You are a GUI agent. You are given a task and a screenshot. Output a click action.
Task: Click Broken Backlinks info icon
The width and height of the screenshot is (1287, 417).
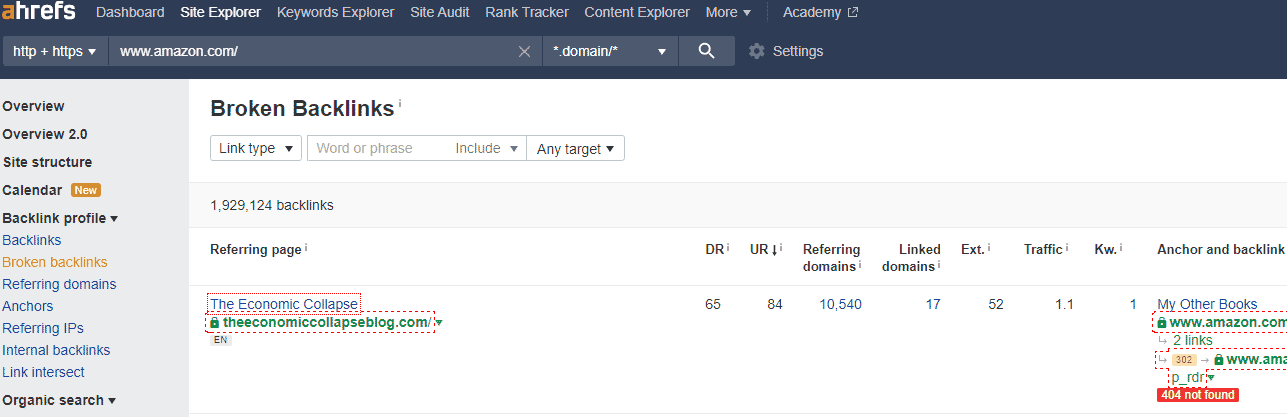pos(400,103)
